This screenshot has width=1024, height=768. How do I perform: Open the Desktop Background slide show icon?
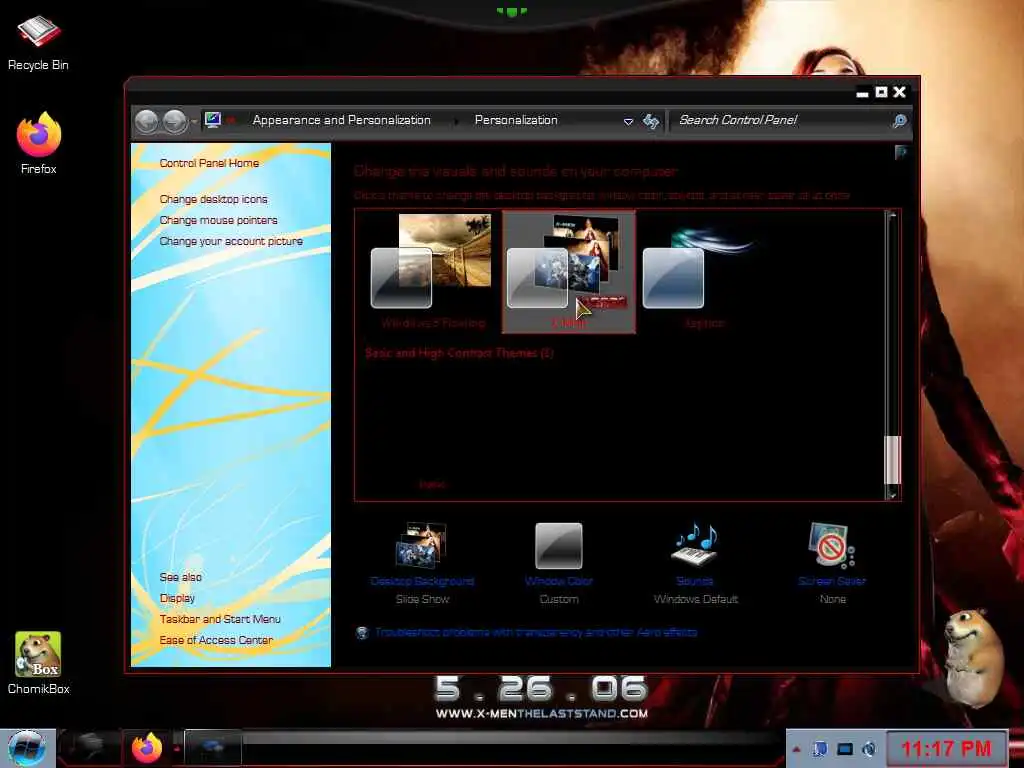point(421,545)
